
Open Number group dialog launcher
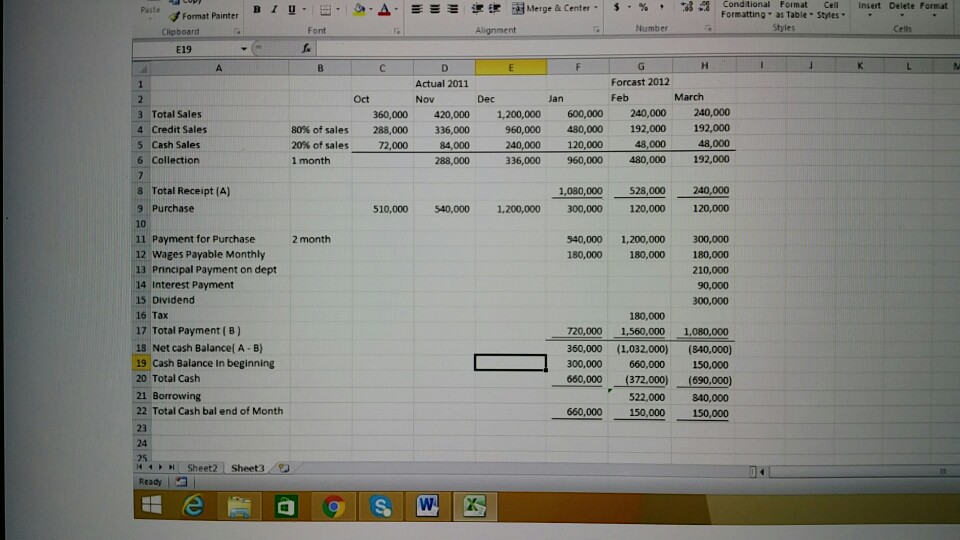(x=708, y=28)
